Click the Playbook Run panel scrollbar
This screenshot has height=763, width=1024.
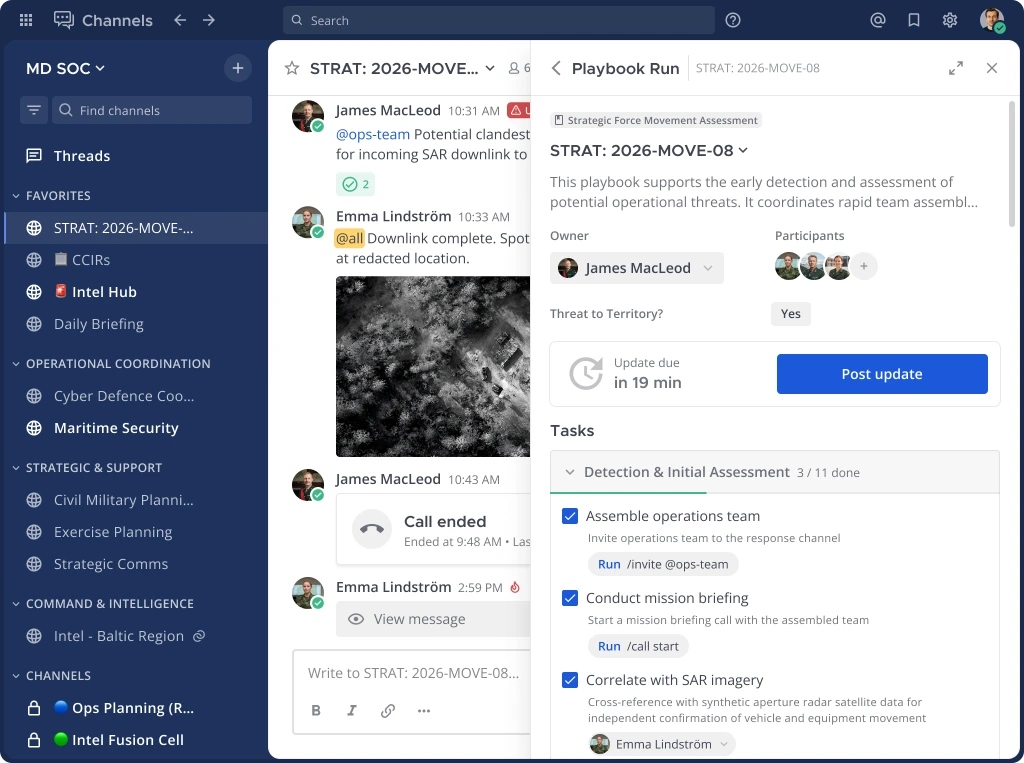click(x=1012, y=163)
